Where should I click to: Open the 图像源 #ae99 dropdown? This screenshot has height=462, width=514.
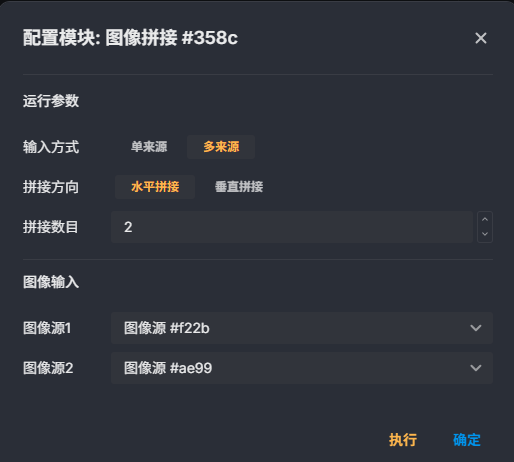coord(302,368)
